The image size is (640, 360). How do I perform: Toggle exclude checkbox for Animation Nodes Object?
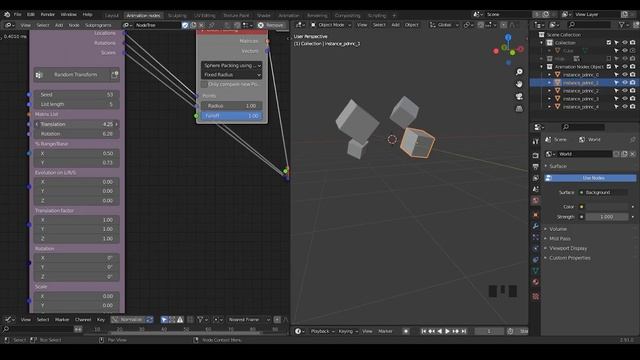pos(609,67)
